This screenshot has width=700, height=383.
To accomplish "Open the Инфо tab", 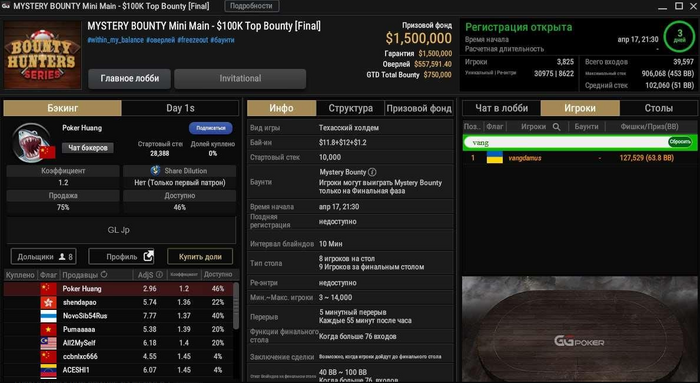I will [281, 108].
